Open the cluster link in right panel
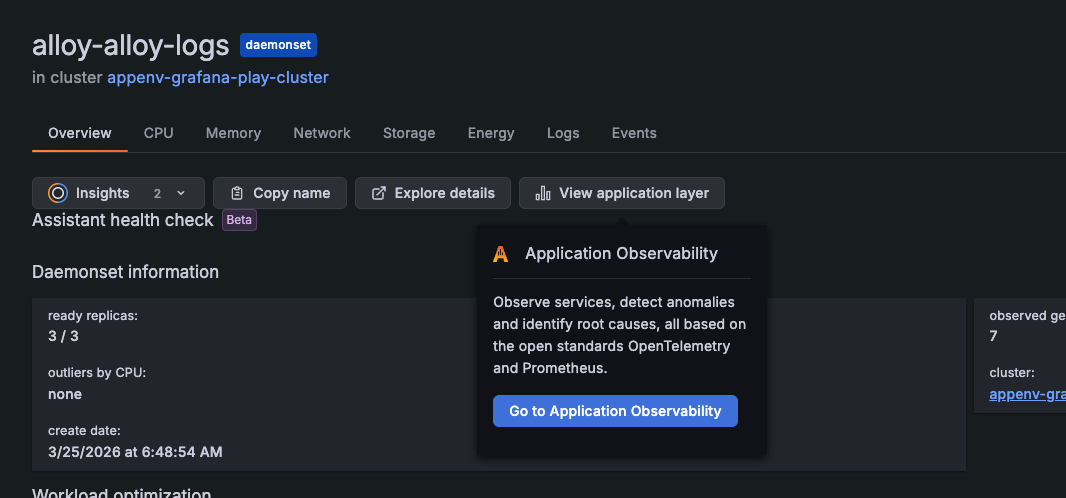 1027,394
